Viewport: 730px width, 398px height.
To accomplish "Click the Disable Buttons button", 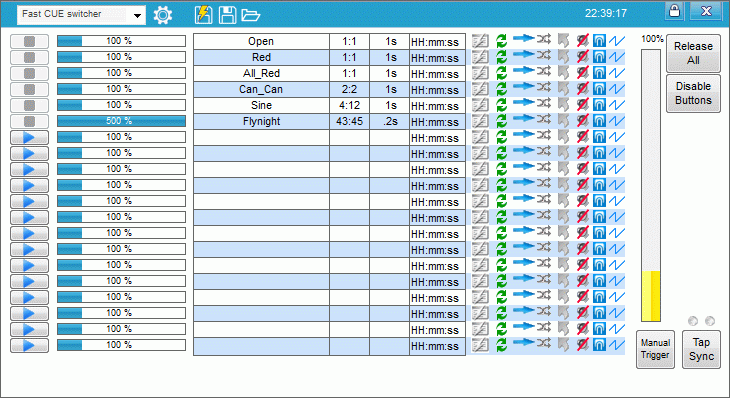I will (x=693, y=93).
